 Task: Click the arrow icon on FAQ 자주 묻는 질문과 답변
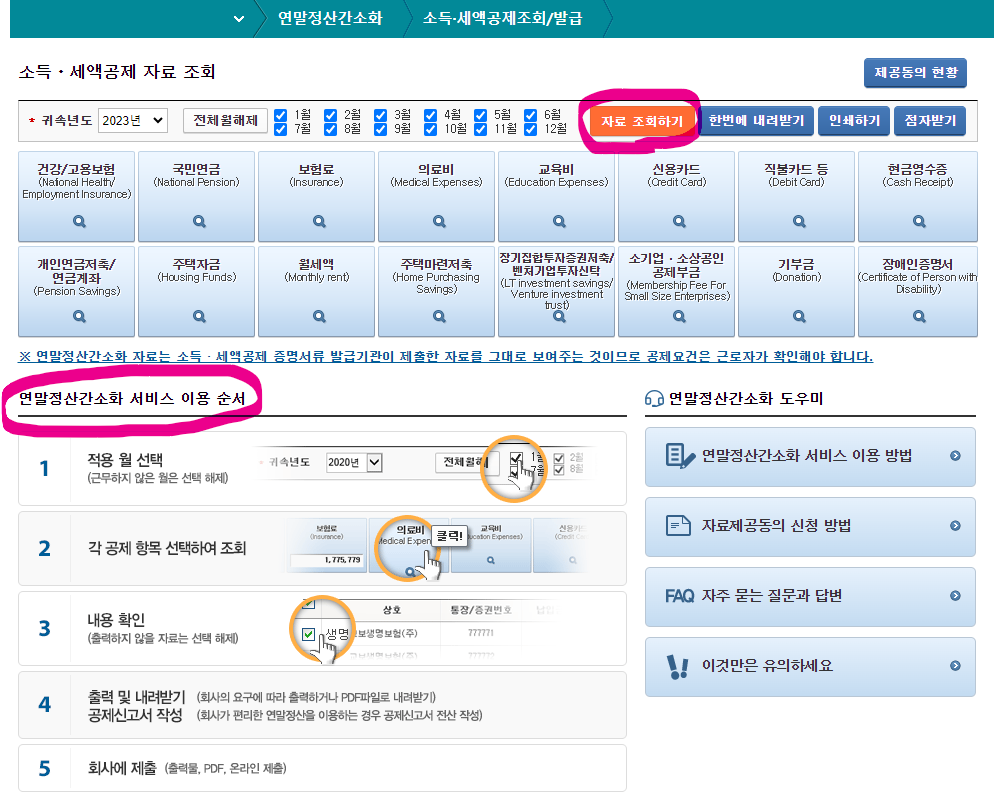coord(955,596)
